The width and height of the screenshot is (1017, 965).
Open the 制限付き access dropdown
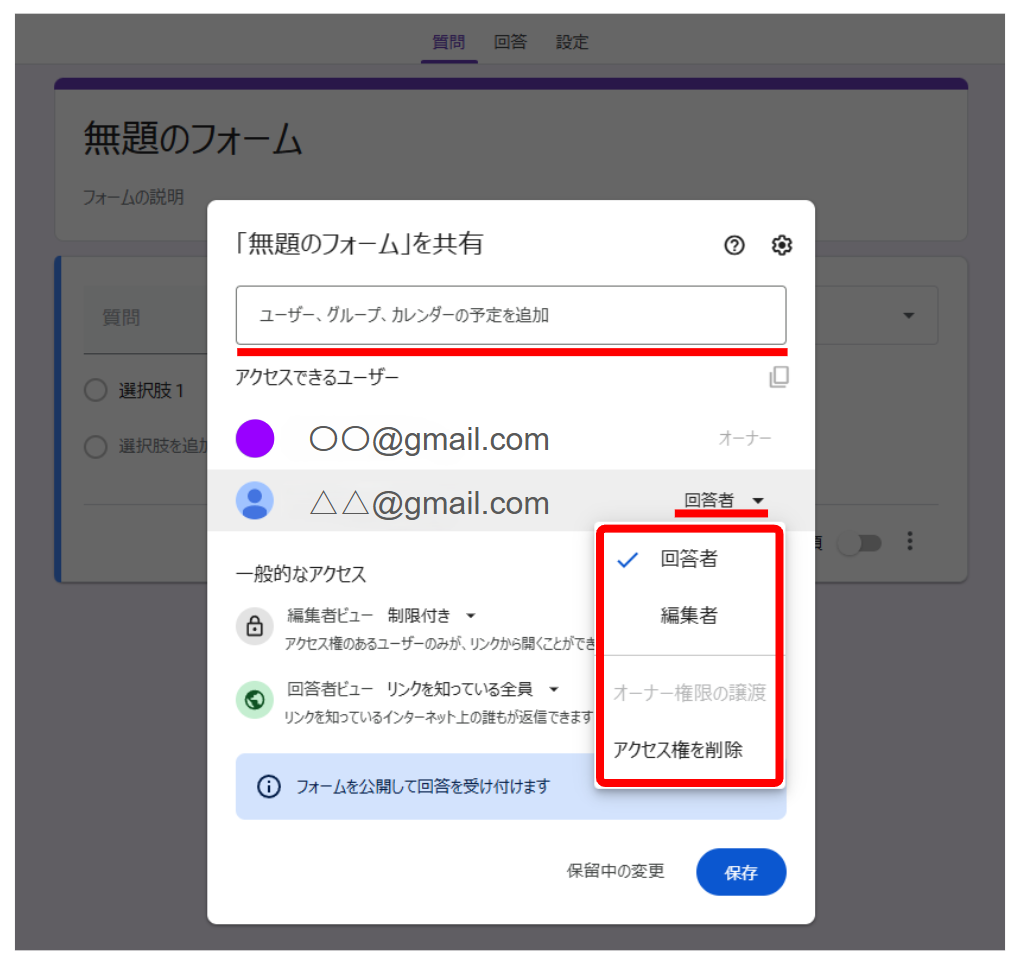click(431, 616)
